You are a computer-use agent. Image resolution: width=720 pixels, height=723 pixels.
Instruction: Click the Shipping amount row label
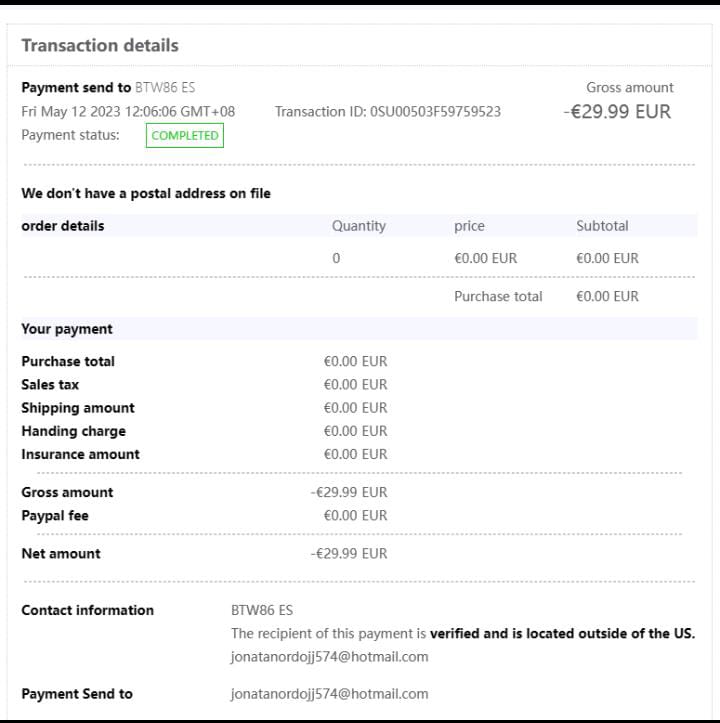78,408
